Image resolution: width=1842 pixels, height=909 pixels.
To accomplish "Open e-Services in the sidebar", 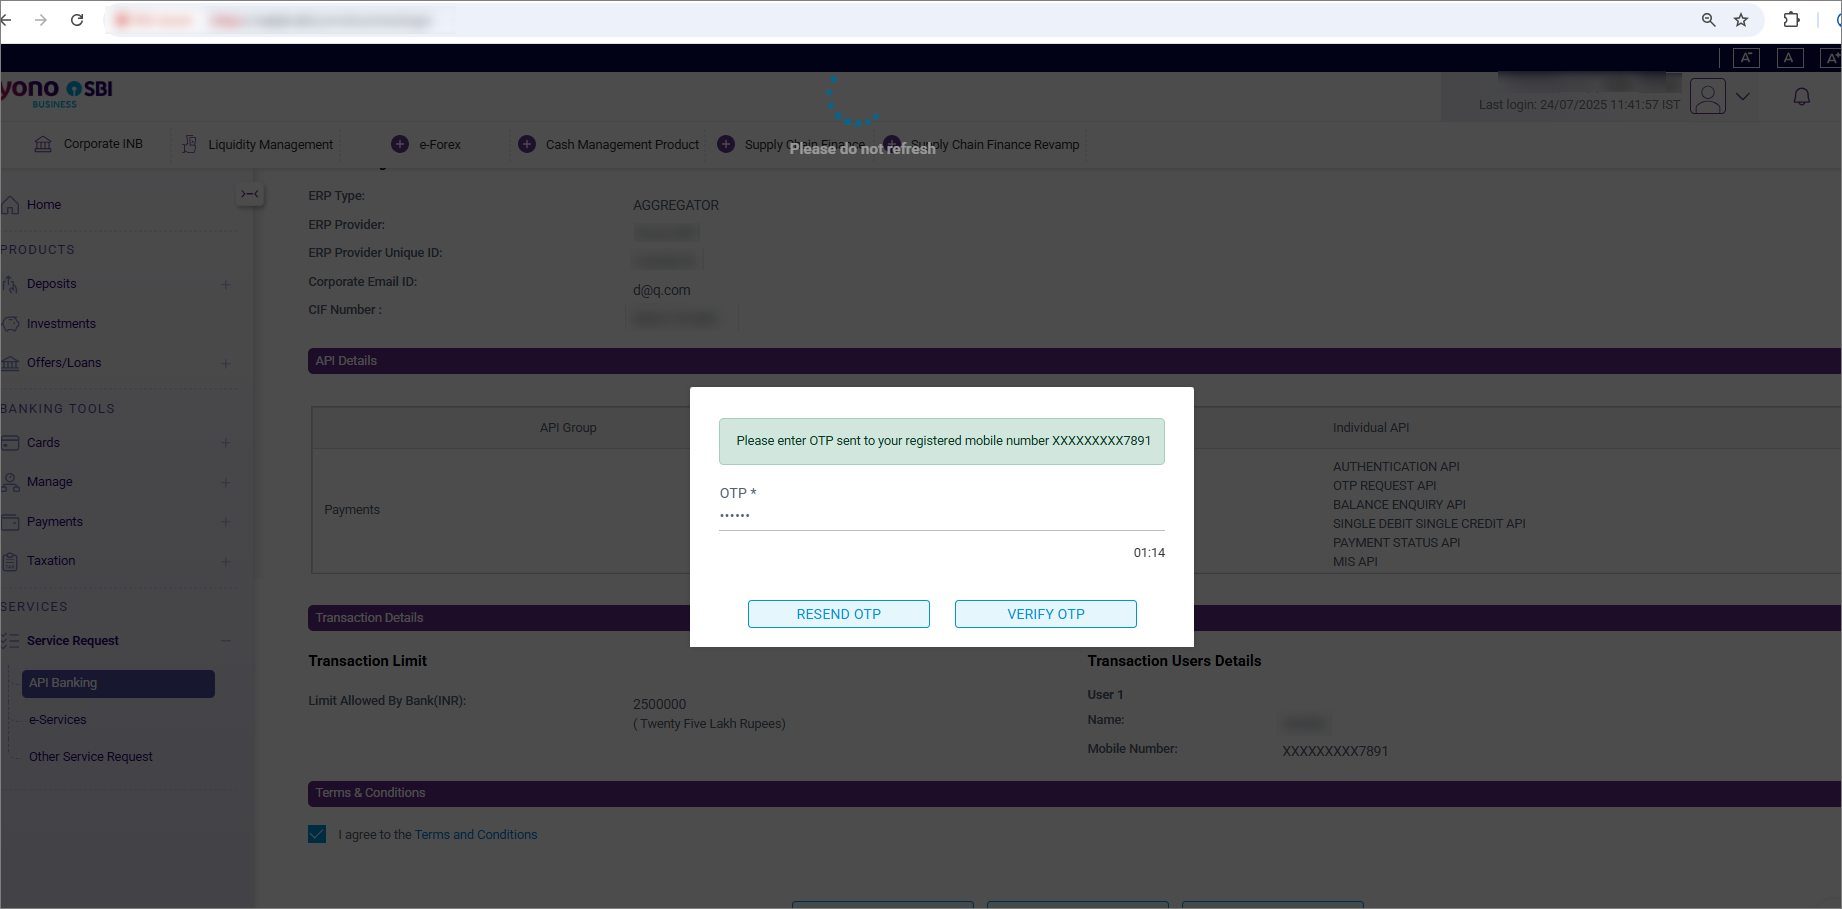I will (x=58, y=720).
